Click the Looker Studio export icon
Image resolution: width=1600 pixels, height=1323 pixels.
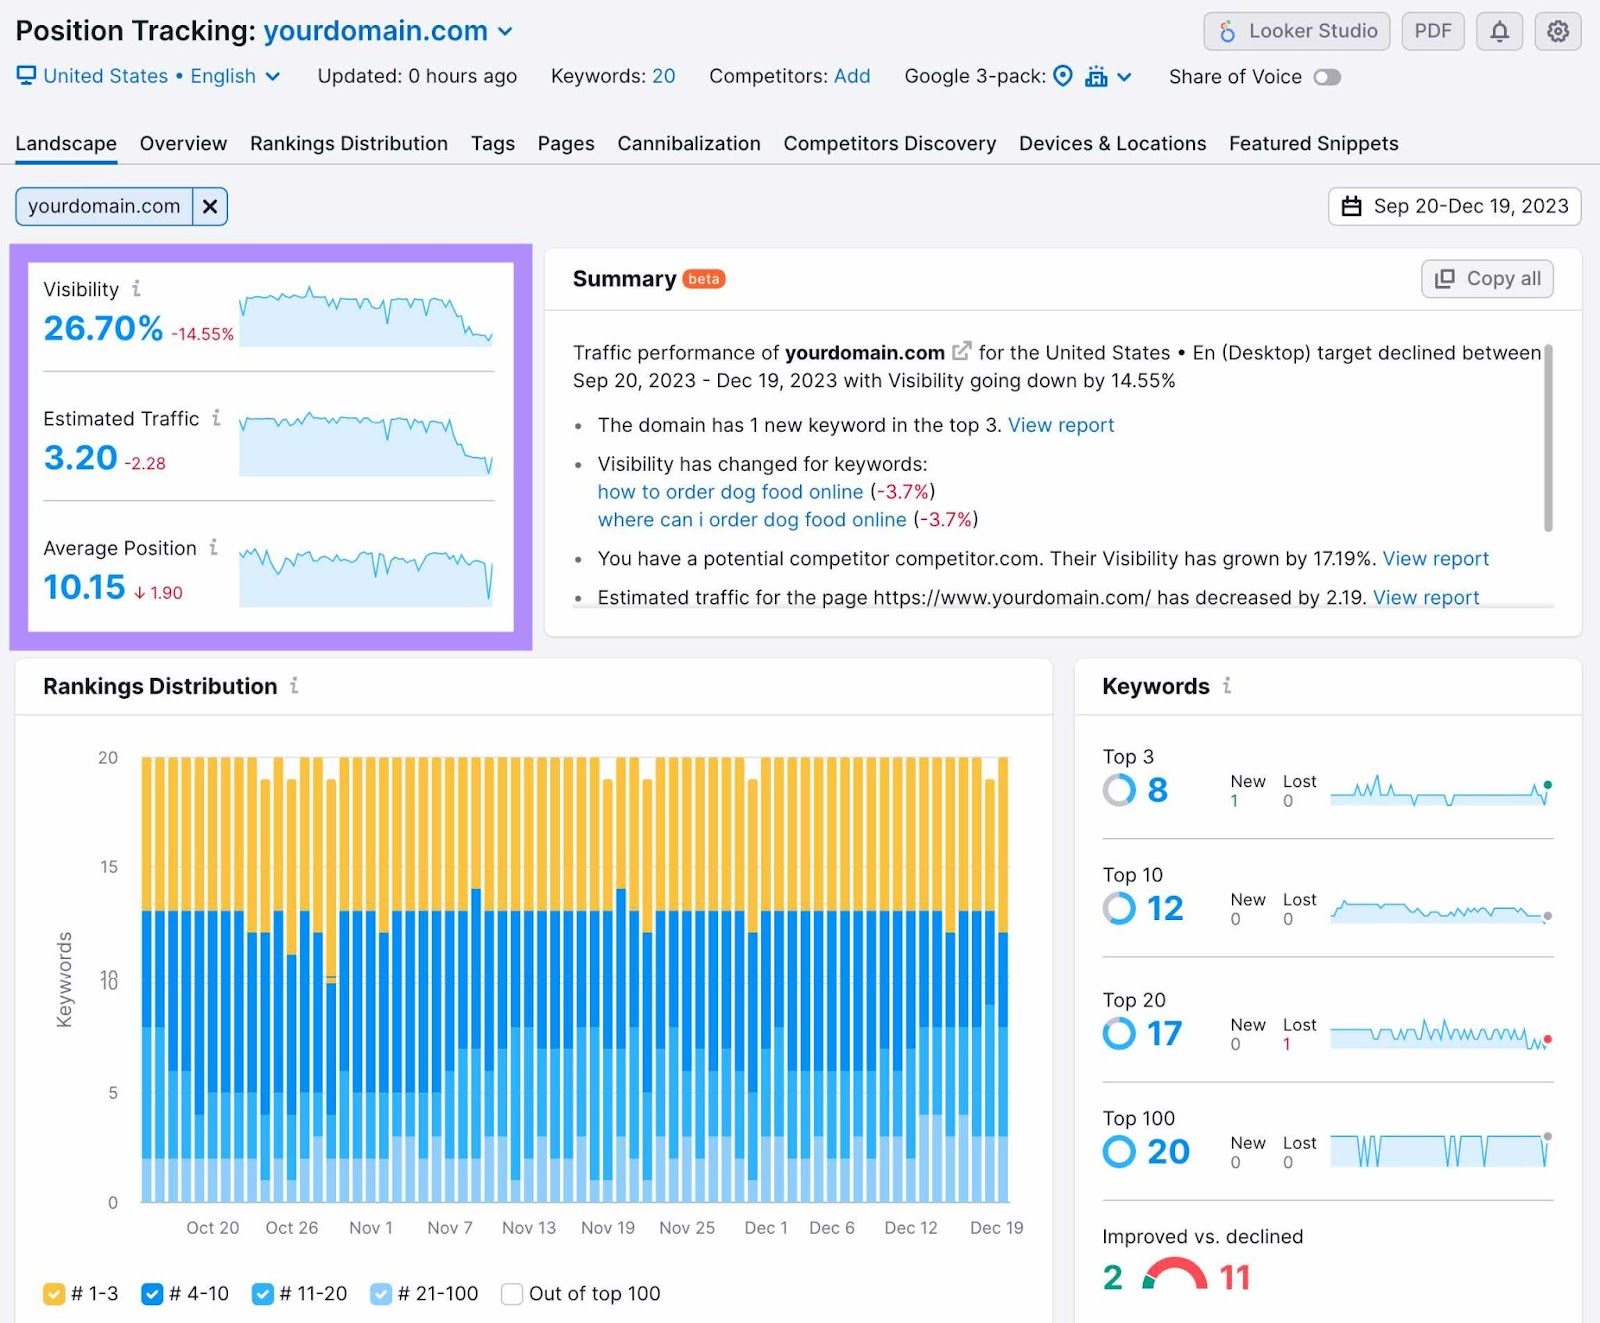tap(1228, 31)
